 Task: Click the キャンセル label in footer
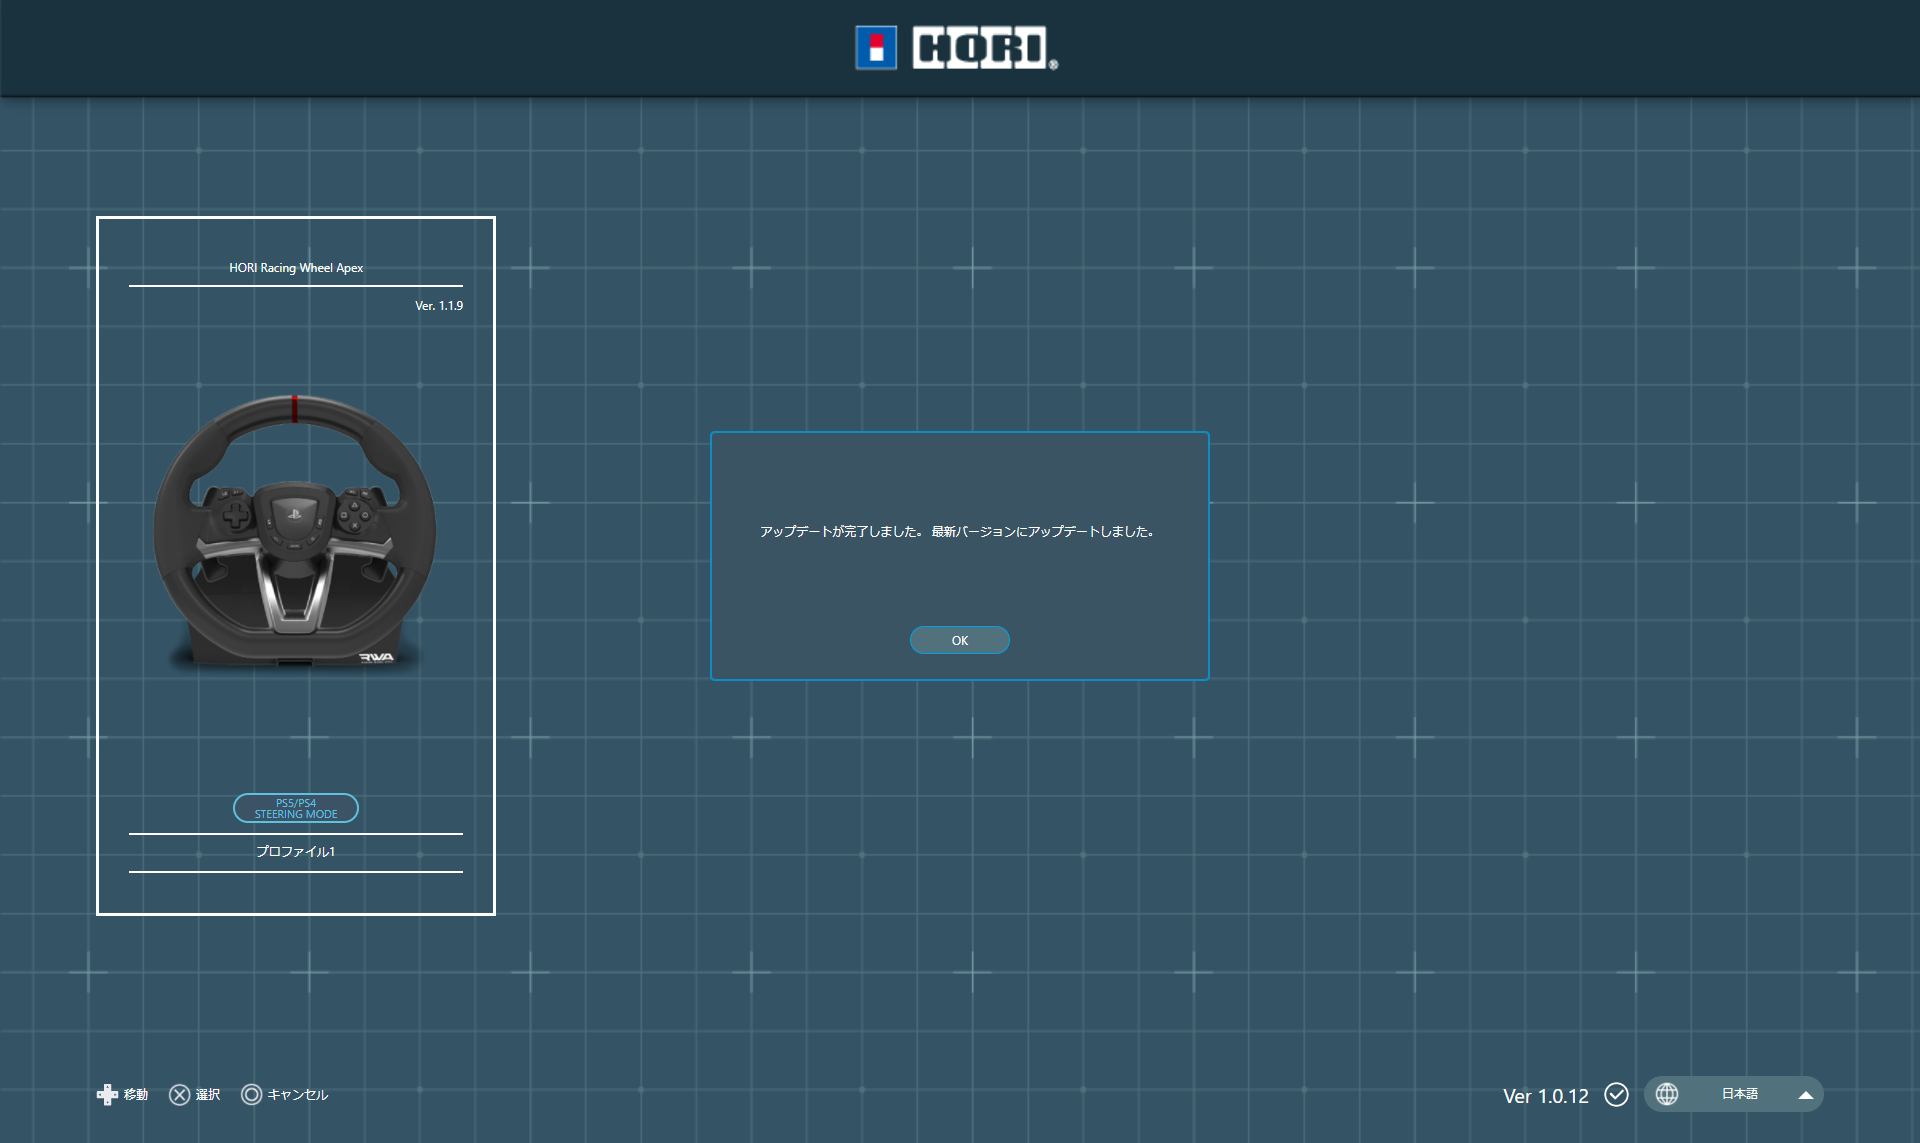coord(298,1095)
